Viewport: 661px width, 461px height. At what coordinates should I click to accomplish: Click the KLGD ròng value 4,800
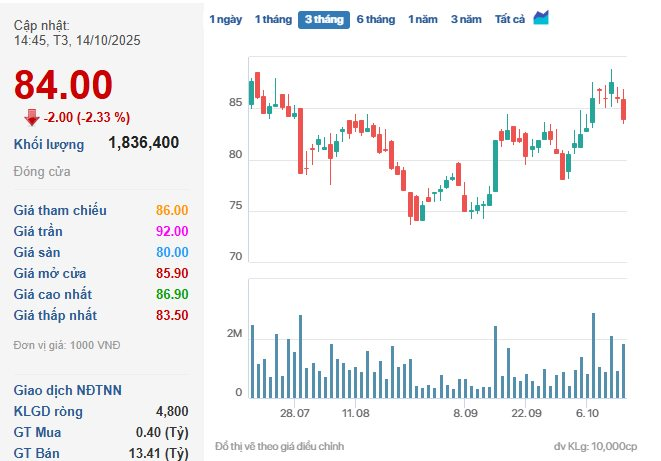(172, 411)
